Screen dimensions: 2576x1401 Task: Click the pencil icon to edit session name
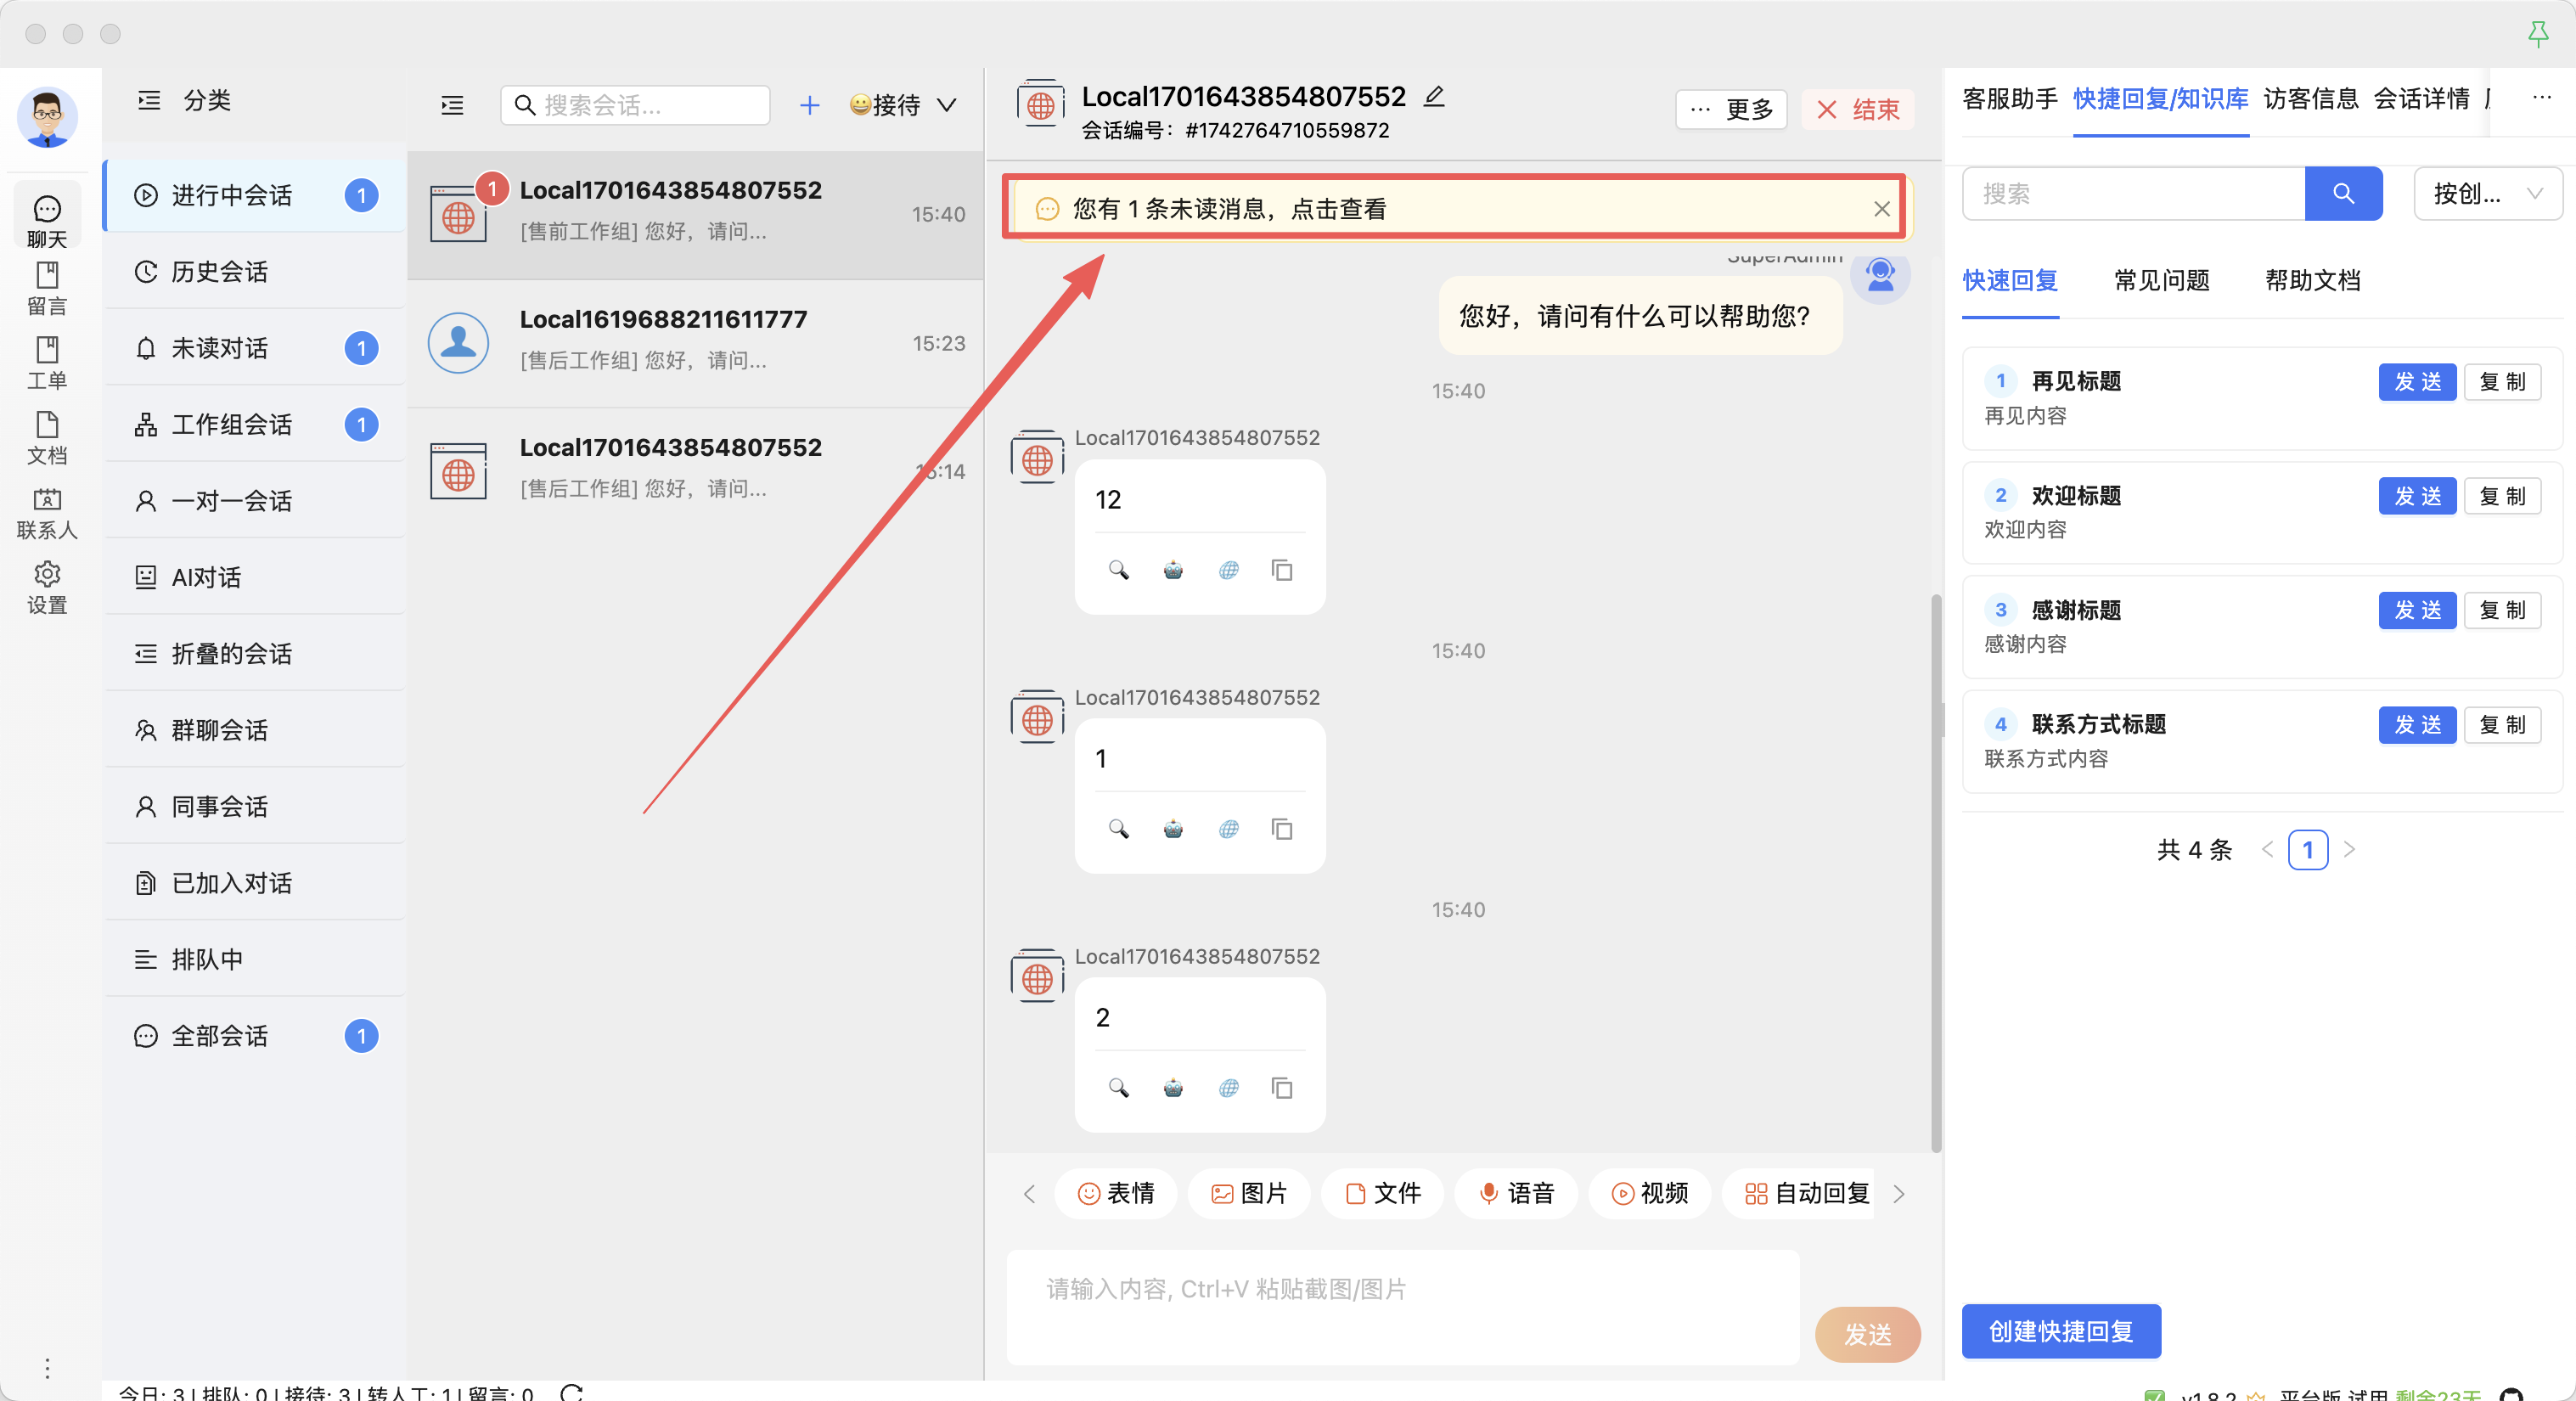pos(1434,96)
